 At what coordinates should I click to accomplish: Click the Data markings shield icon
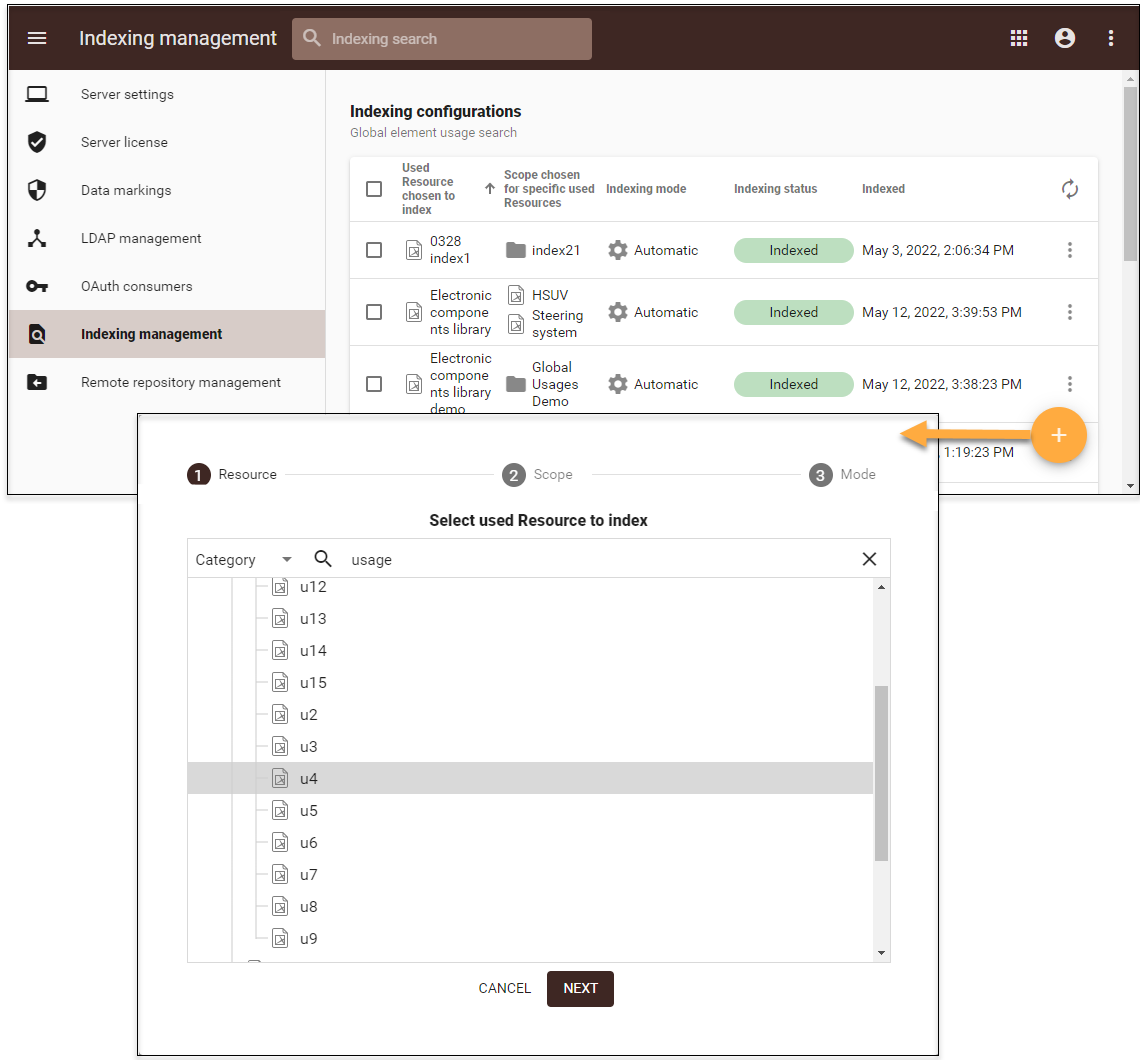37,190
